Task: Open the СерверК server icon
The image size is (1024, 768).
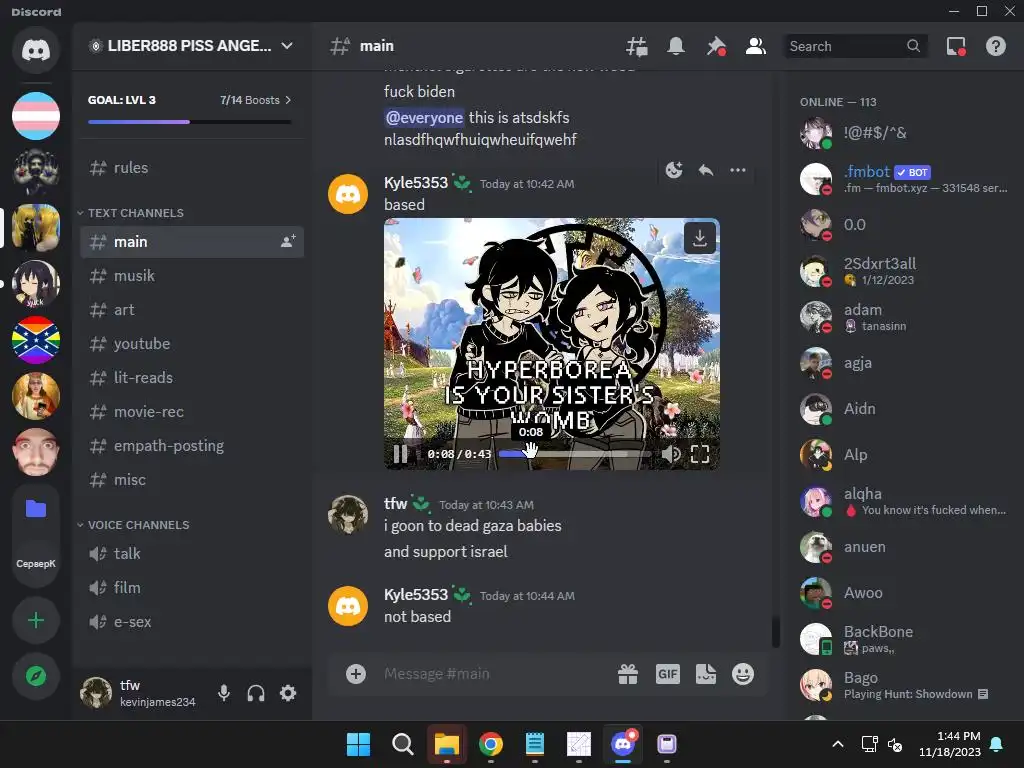Action: (x=36, y=564)
